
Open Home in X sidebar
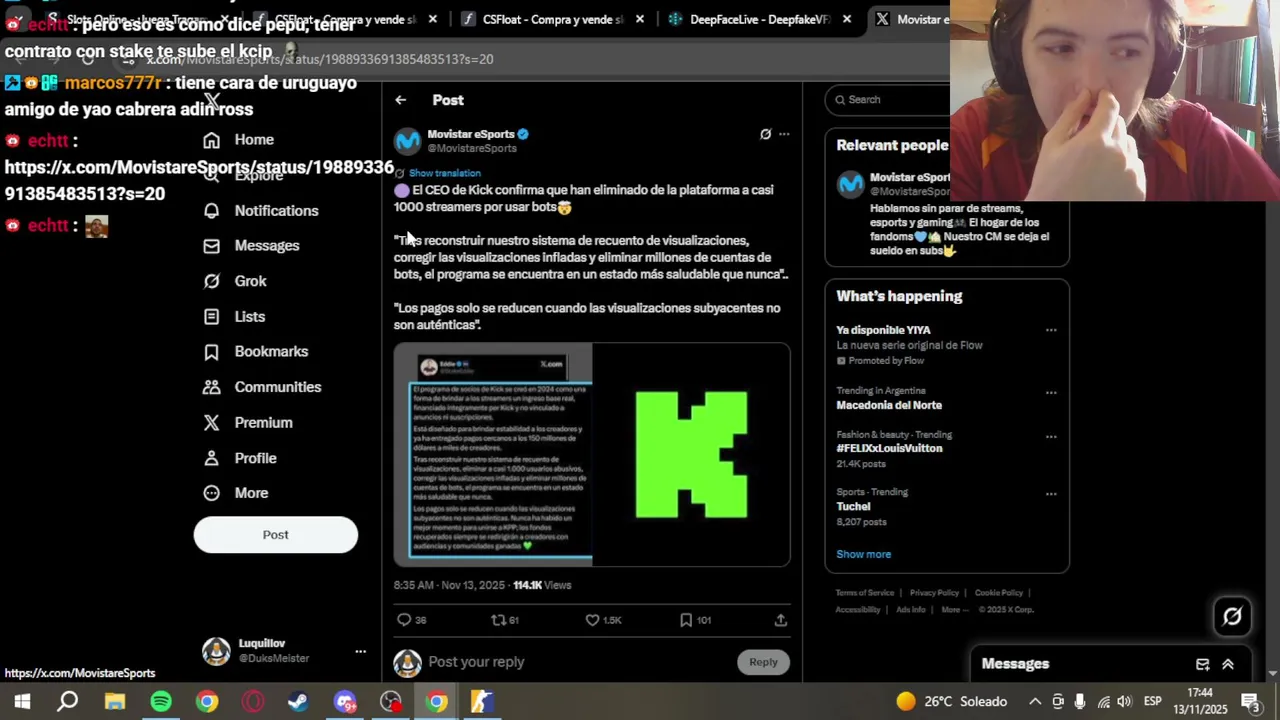tap(238, 140)
